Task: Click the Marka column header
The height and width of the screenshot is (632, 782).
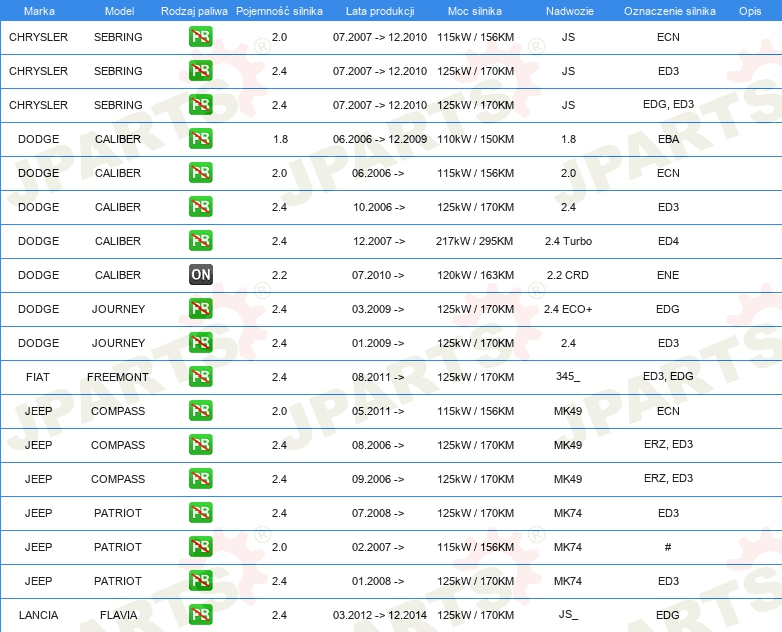Action: (x=39, y=11)
